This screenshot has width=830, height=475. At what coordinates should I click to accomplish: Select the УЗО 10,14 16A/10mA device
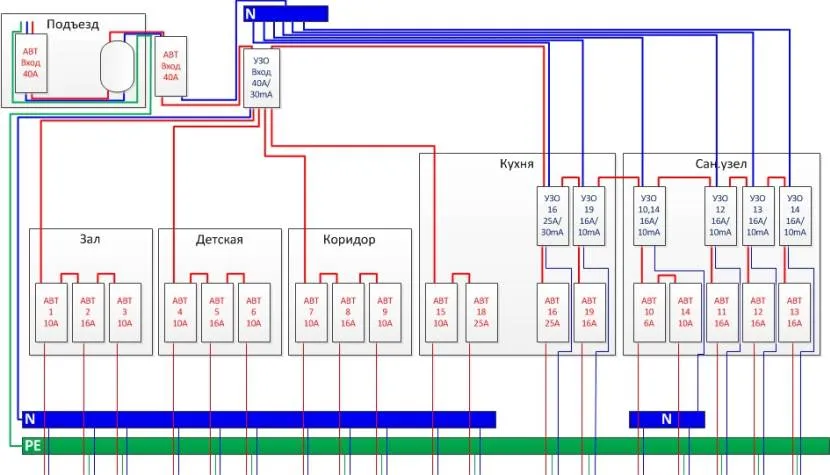click(649, 213)
